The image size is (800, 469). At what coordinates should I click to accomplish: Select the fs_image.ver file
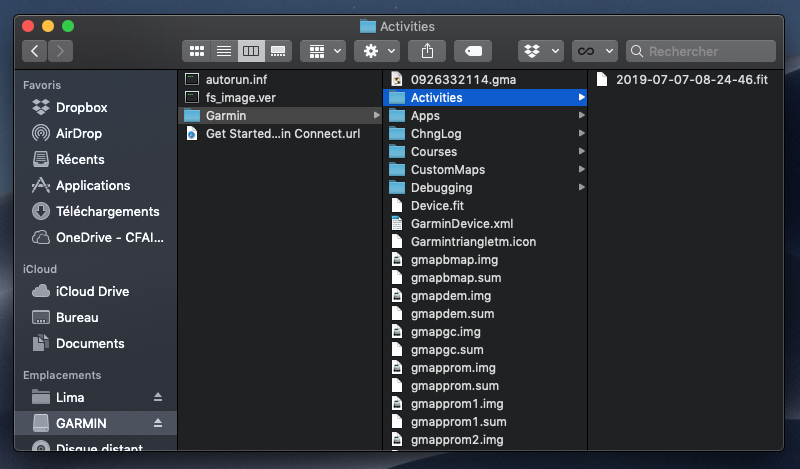(280, 97)
